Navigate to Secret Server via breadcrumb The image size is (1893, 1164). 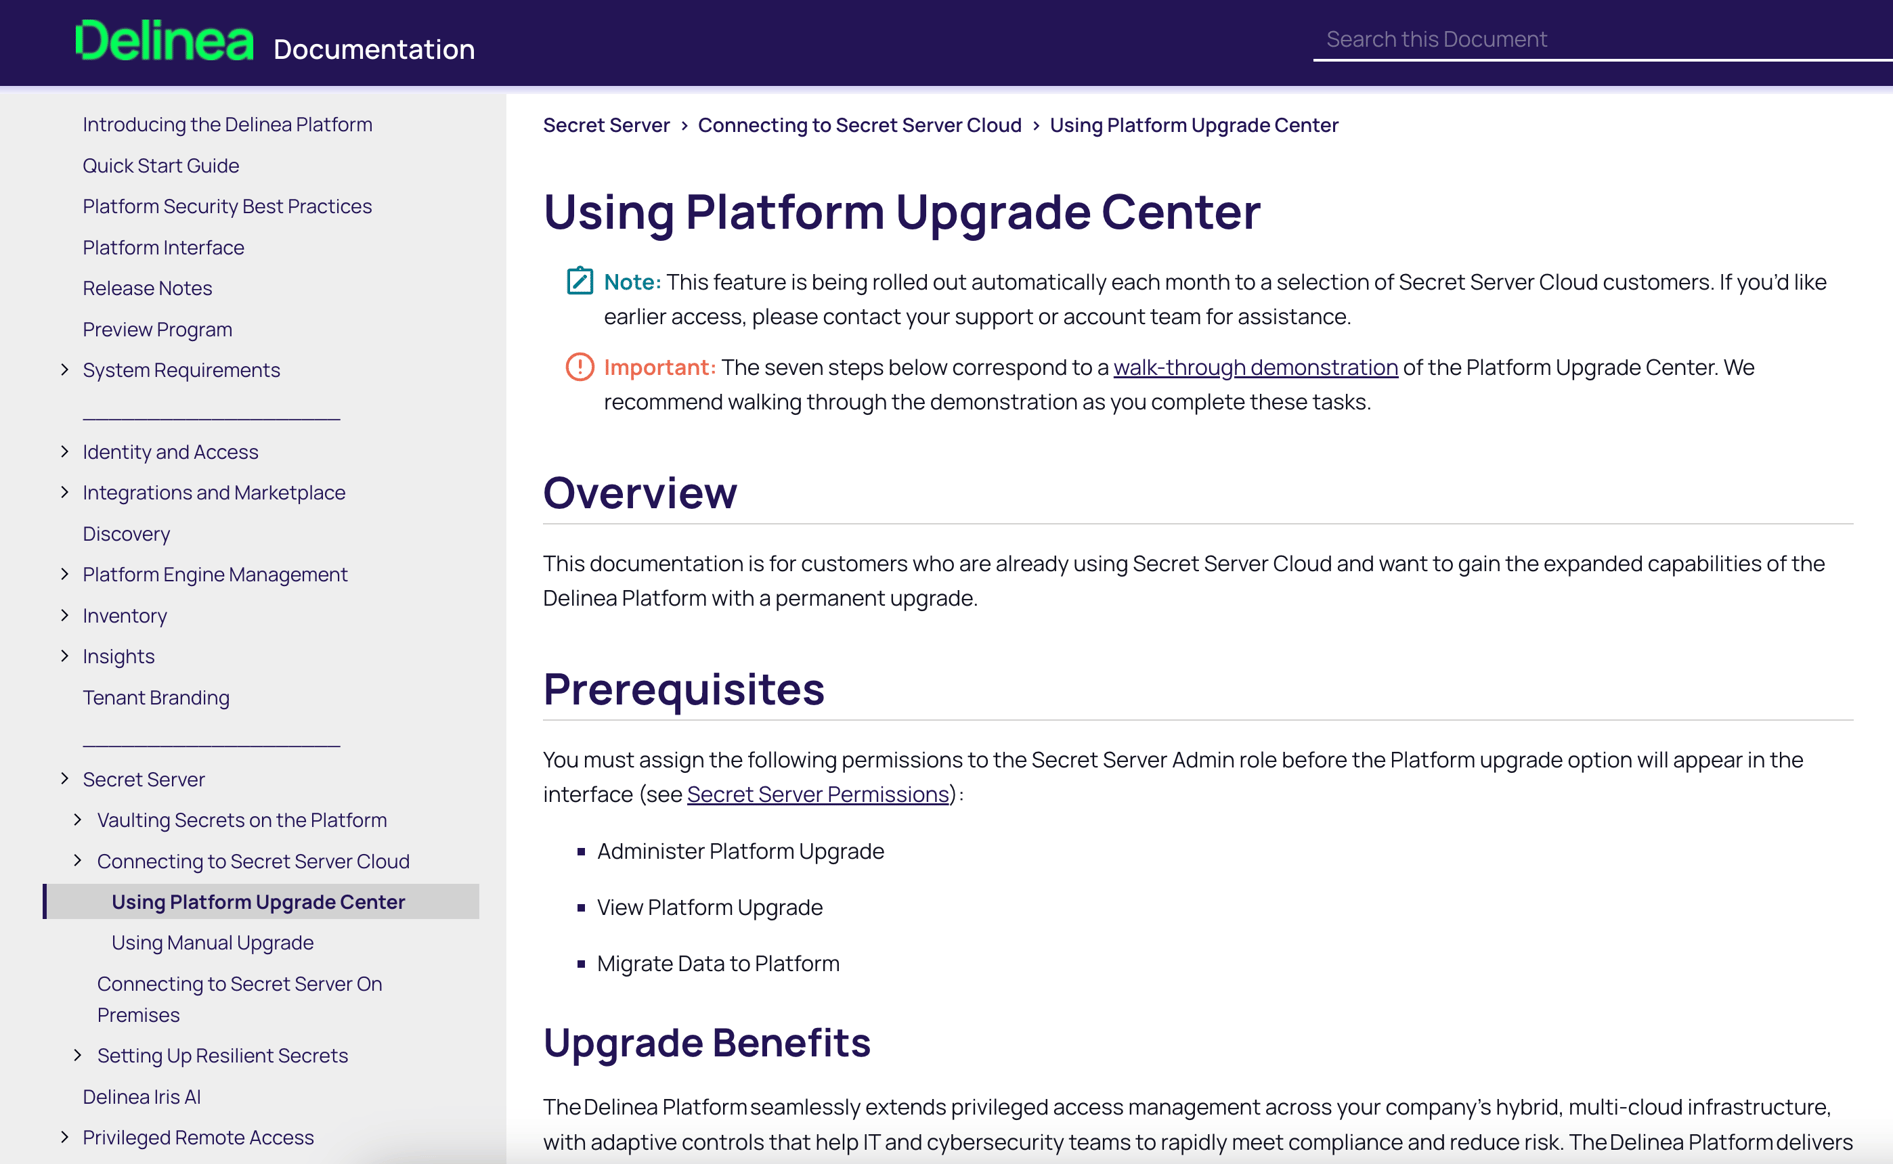606,125
